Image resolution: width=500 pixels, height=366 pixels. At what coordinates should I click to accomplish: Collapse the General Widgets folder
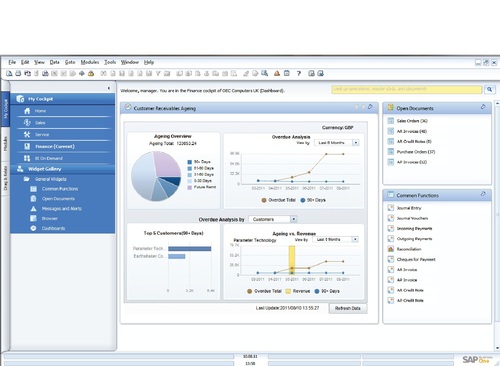[26, 179]
